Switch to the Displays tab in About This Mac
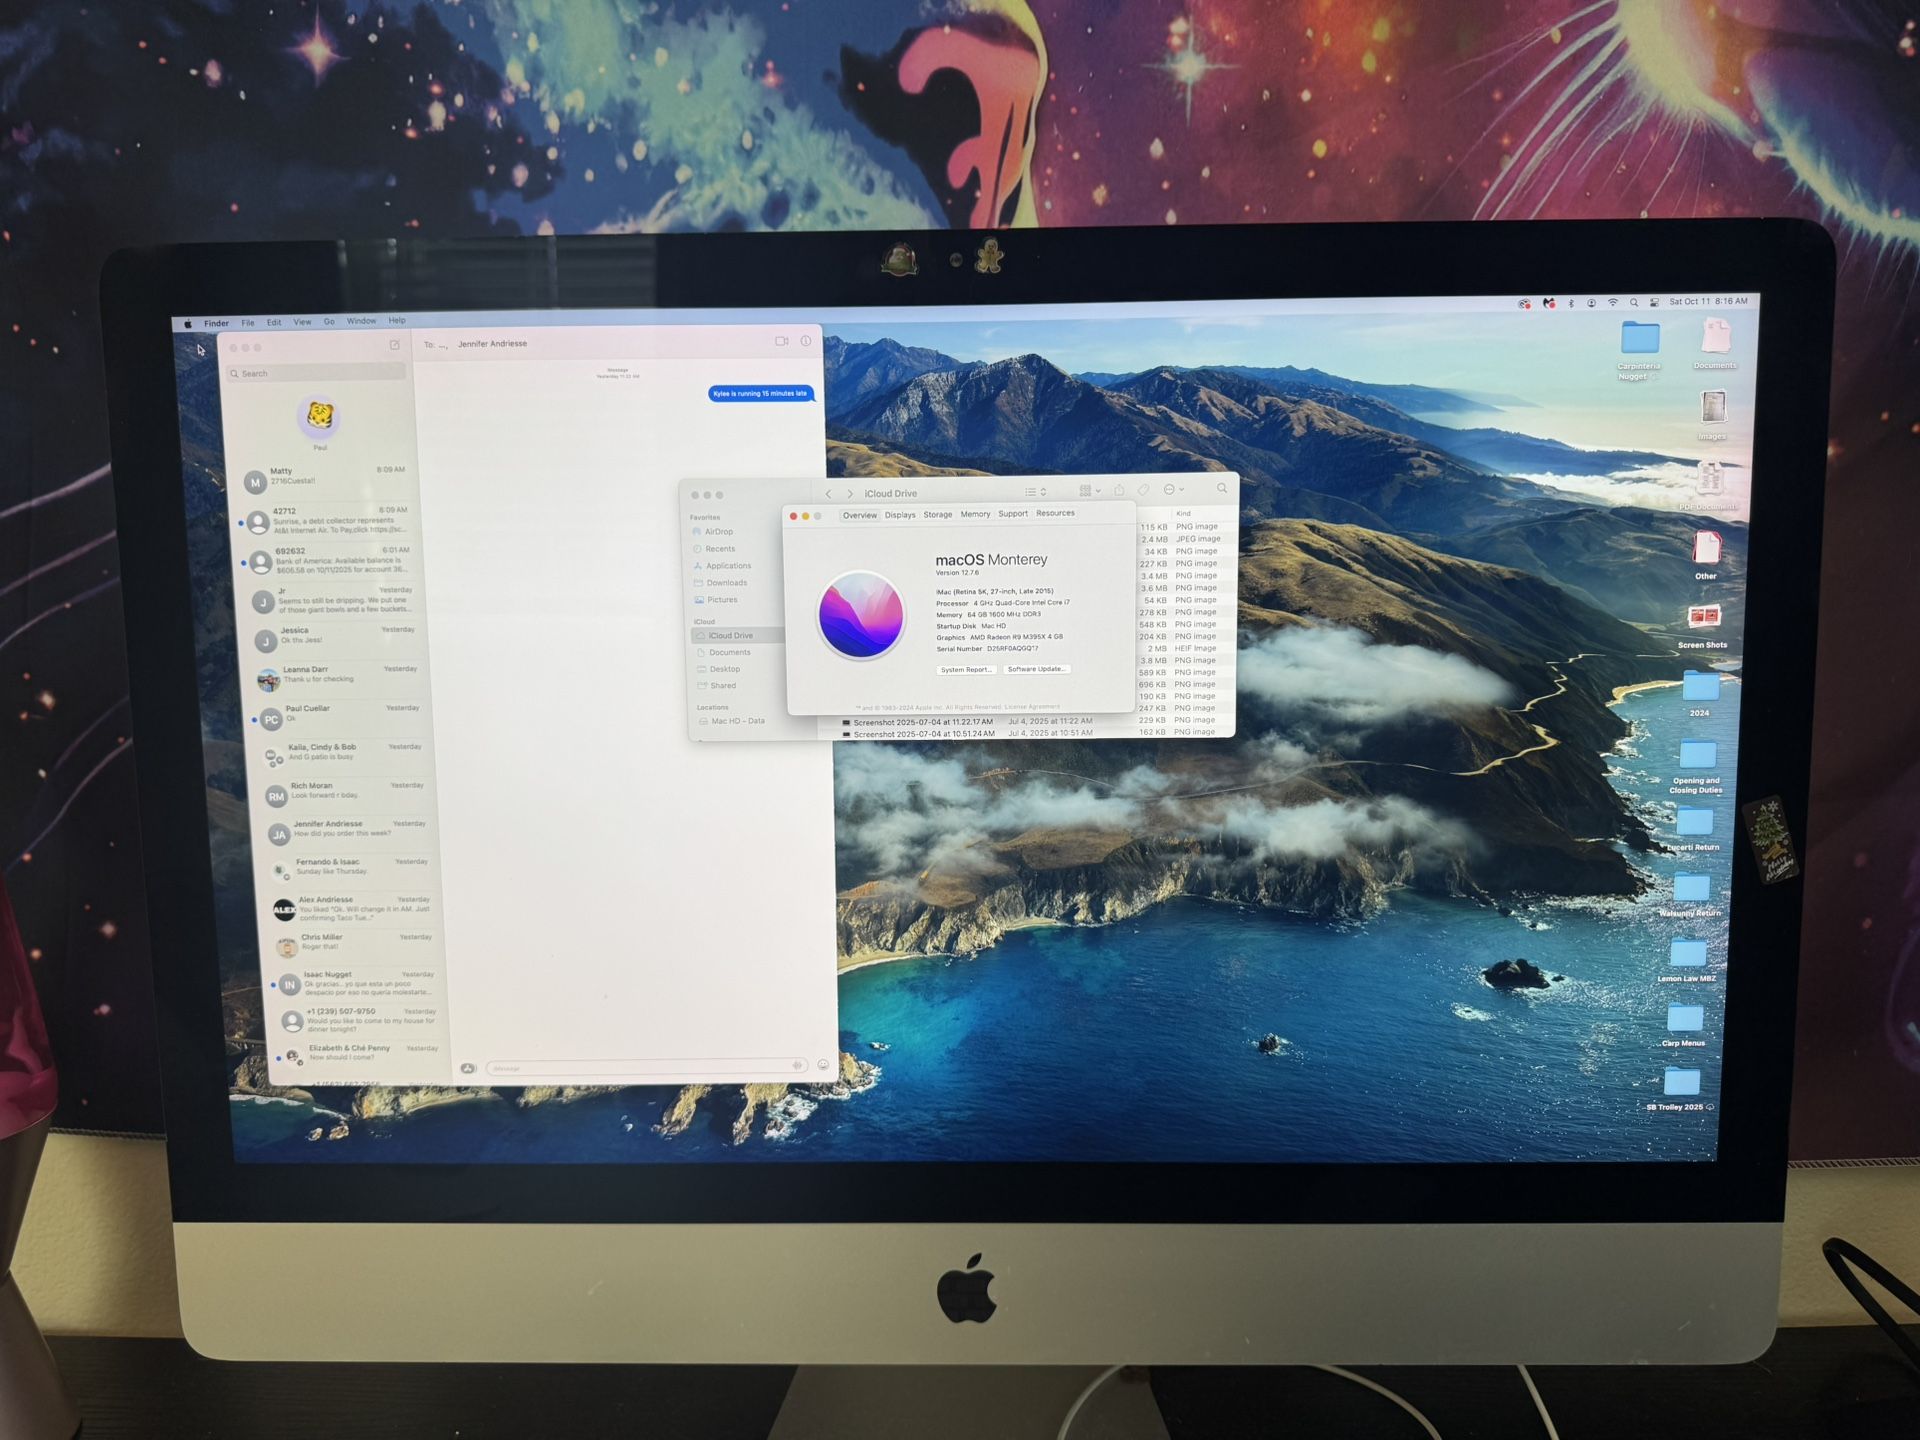This screenshot has height=1440, width=1920. [901, 514]
